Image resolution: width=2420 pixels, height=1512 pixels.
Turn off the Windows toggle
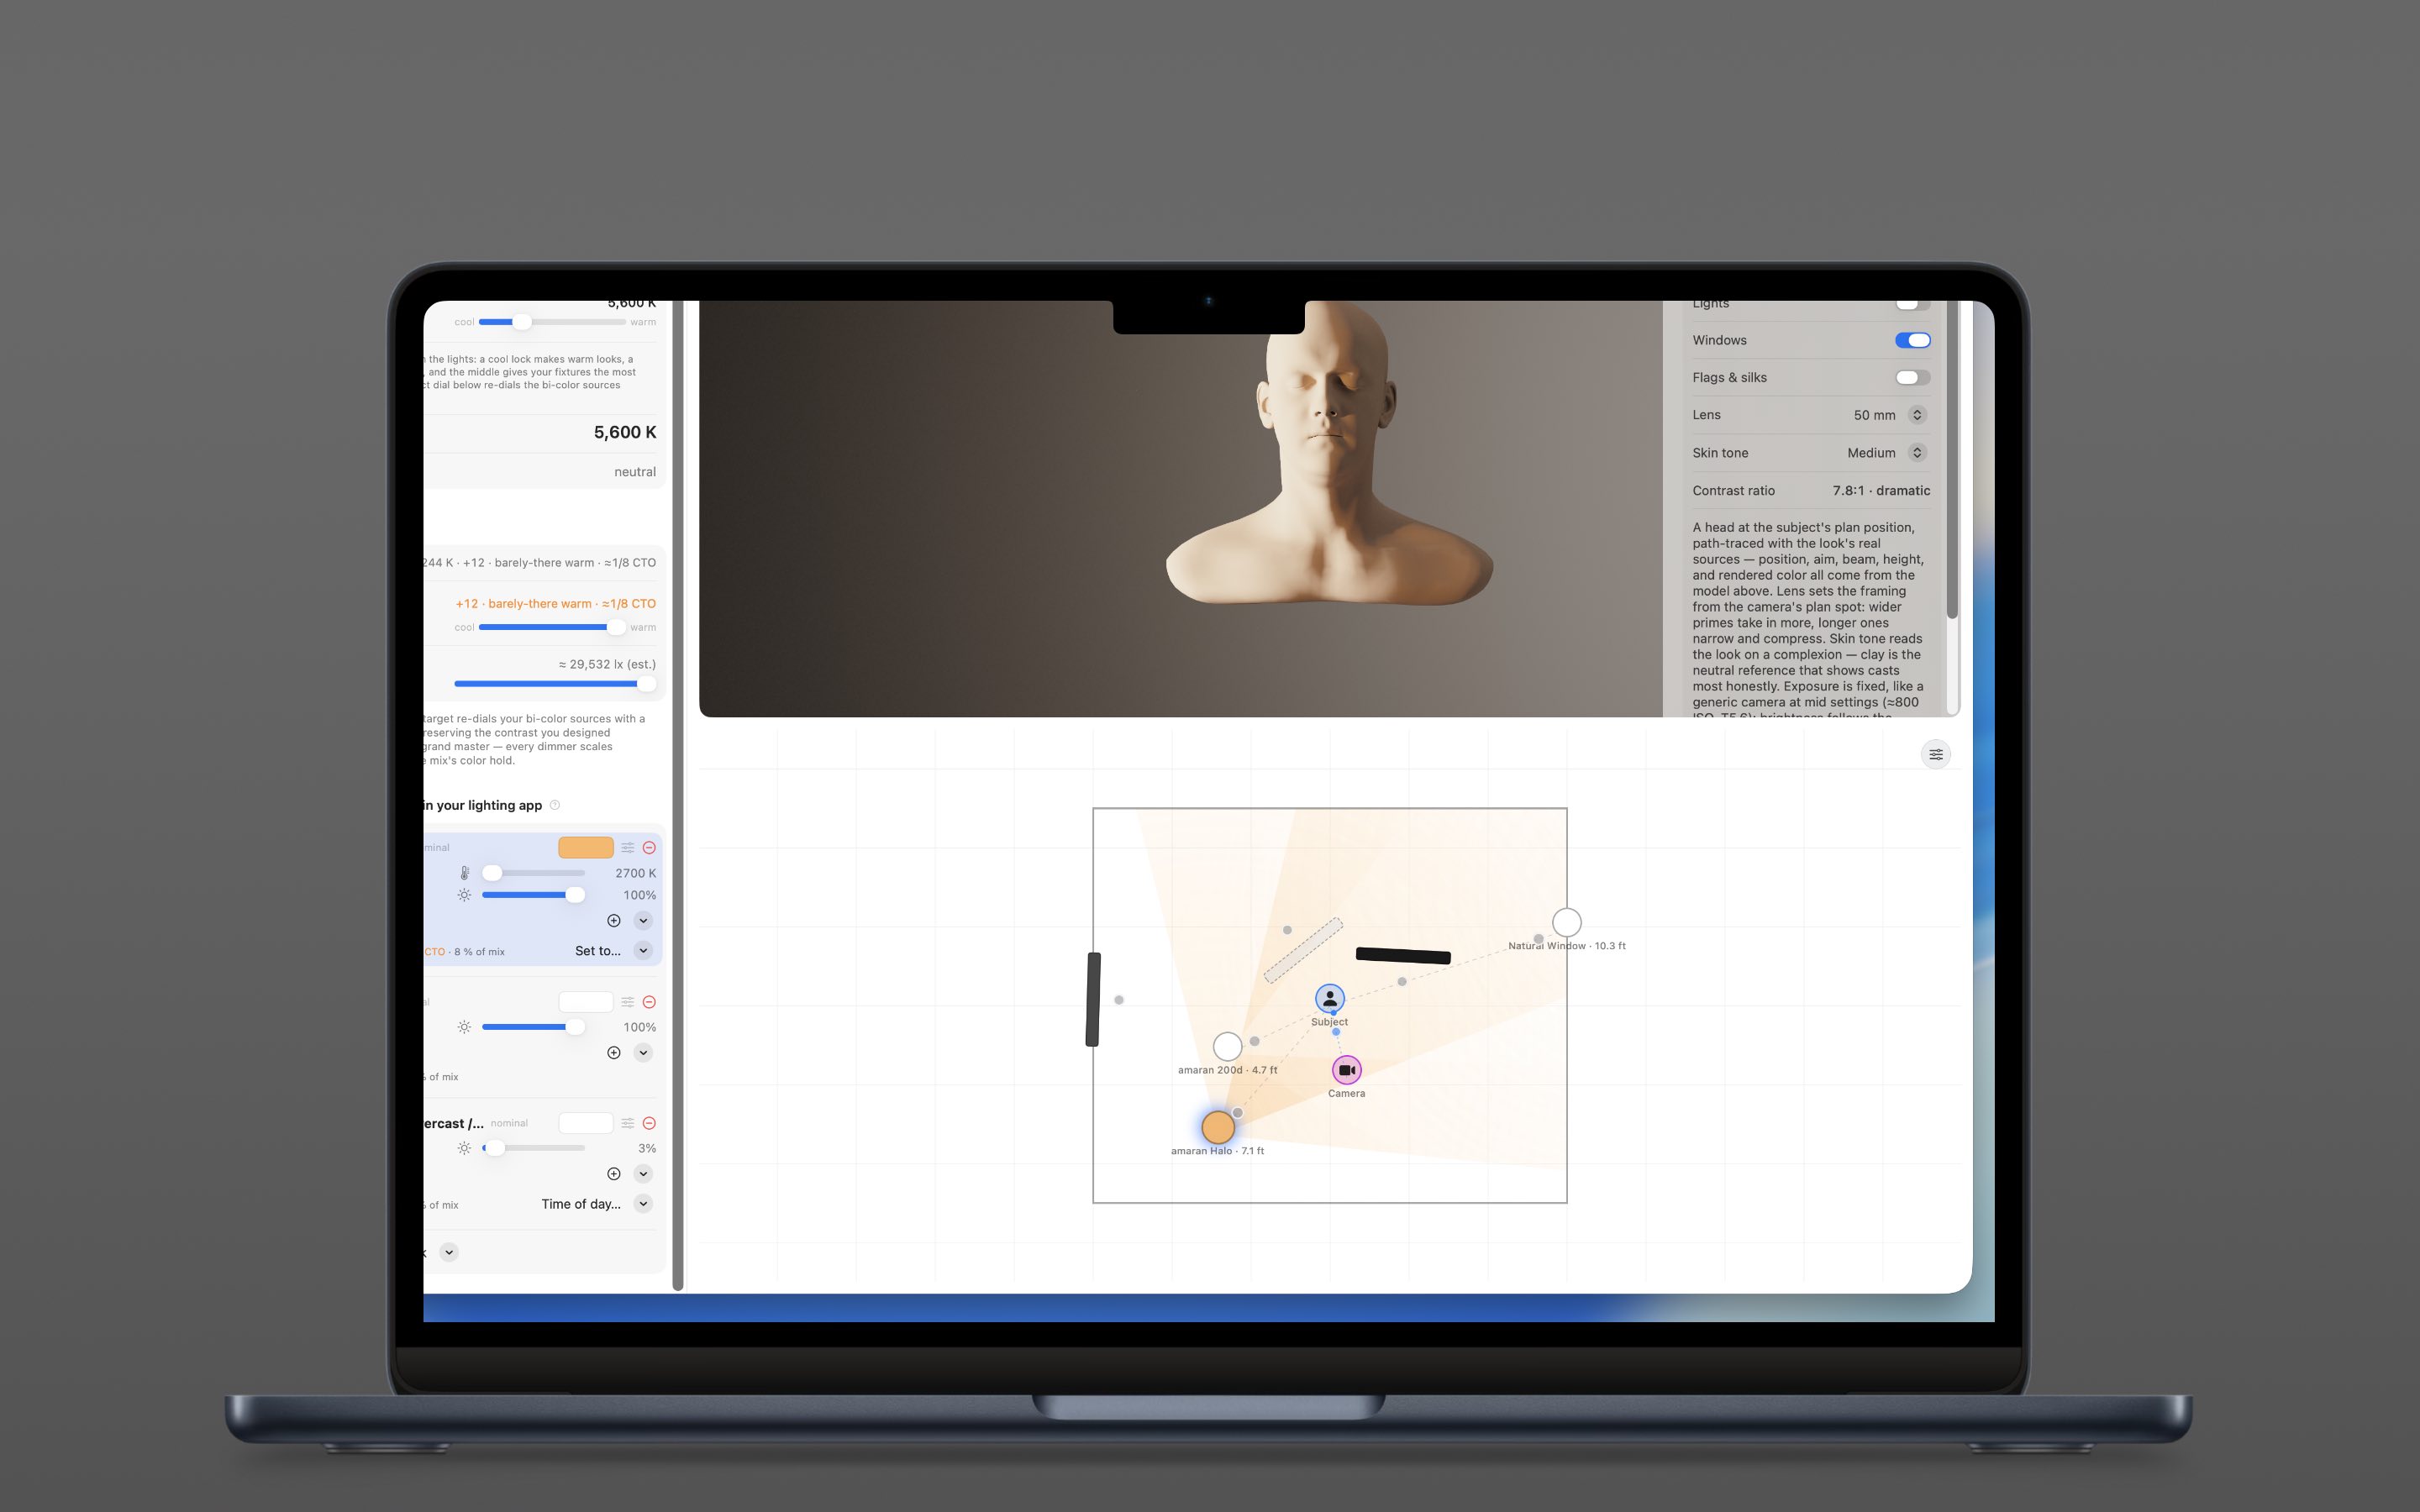[1912, 340]
